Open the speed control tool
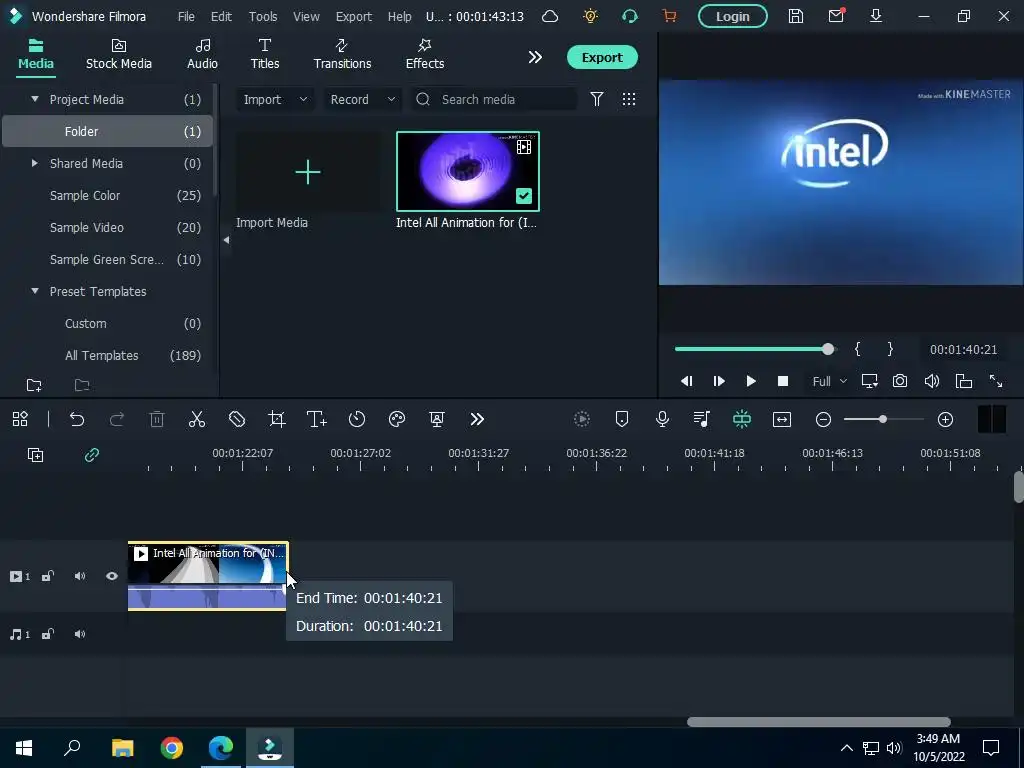This screenshot has width=1024, height=768. point(357,419)
